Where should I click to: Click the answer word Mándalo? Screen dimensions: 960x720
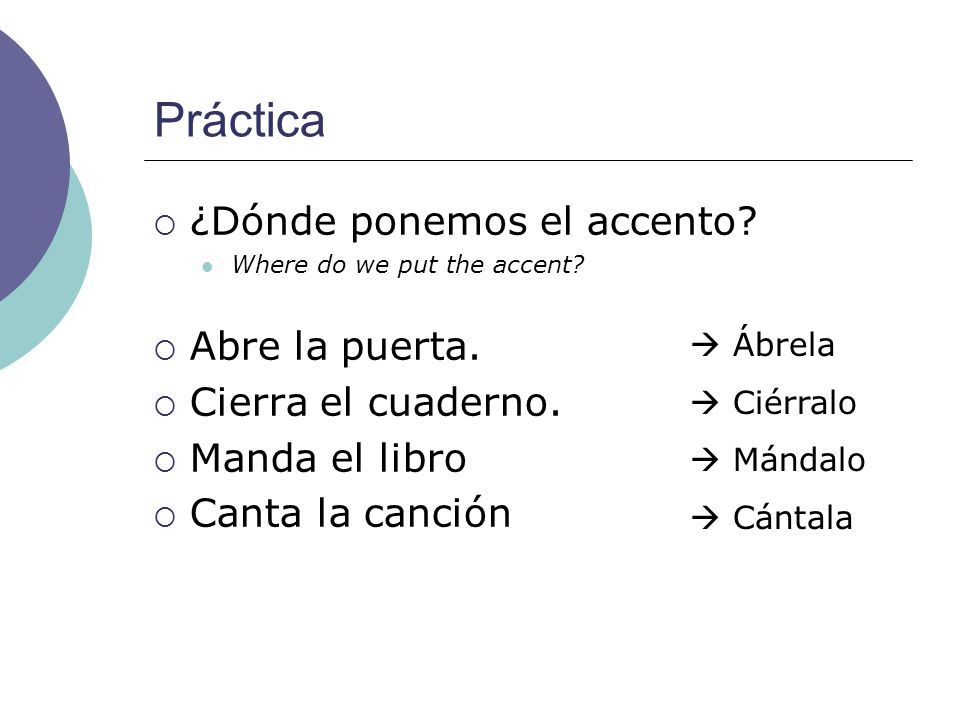(799, 459)
